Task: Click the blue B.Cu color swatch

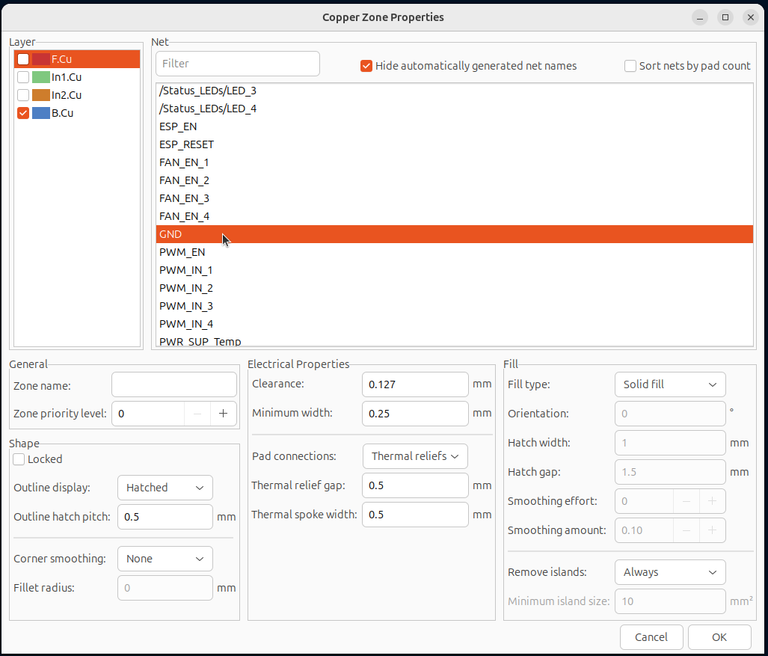Action: tap(41, 113)
